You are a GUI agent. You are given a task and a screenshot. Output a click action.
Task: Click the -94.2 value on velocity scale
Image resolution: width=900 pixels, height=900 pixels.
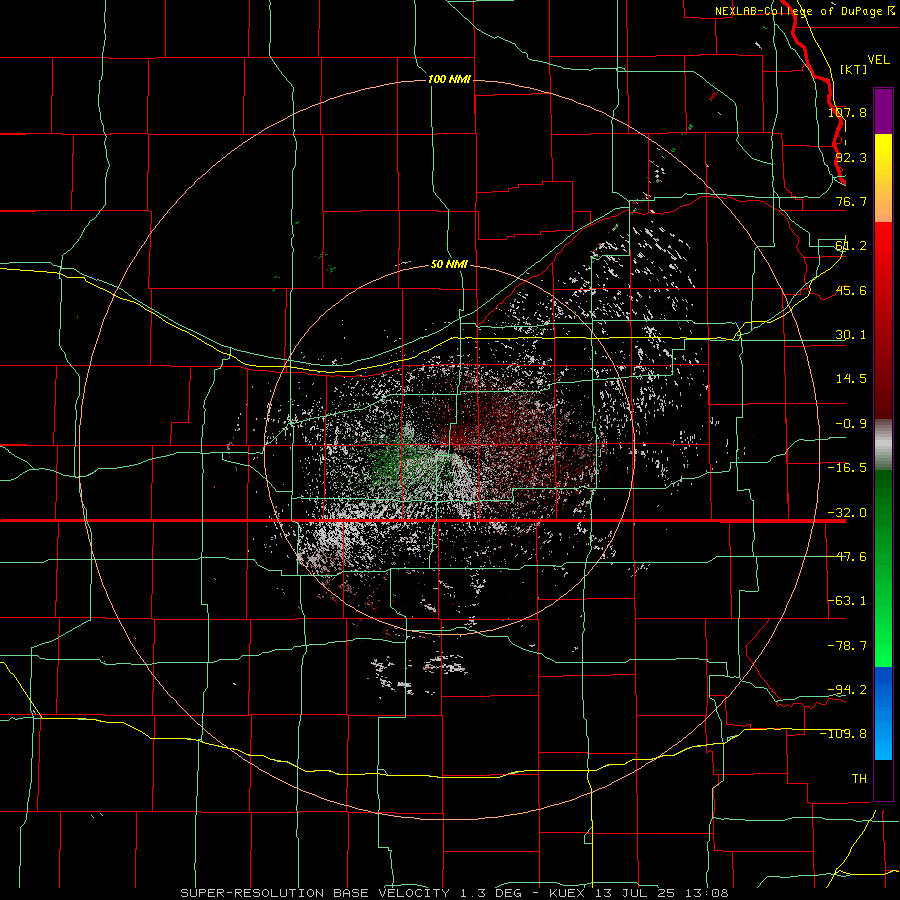click(847, 690)
